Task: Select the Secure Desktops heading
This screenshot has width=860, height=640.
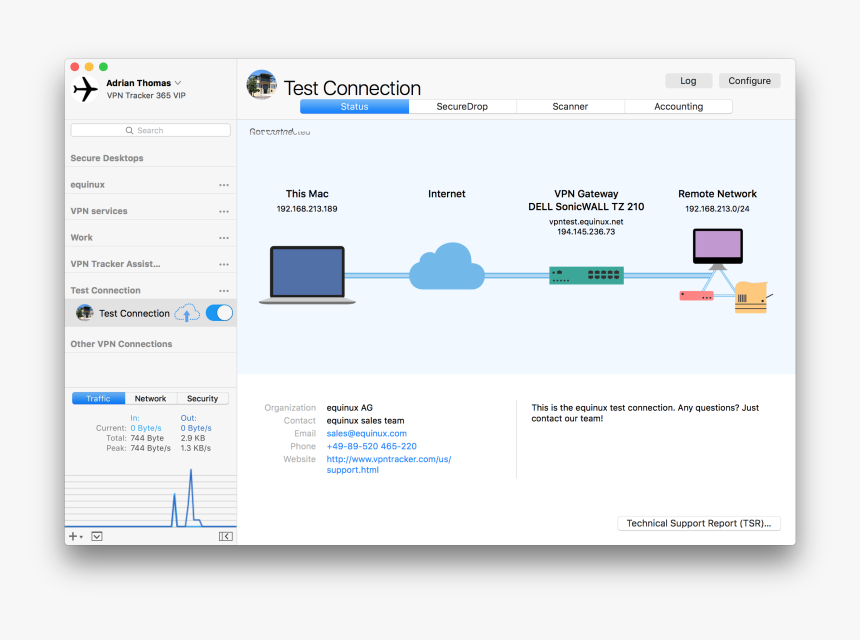Action: tap(107, 158)
